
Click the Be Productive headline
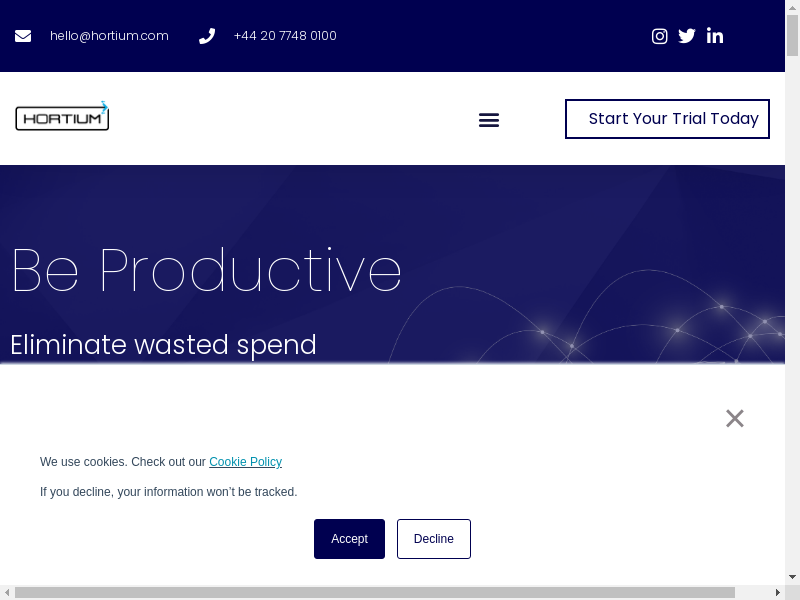pos(206,270)
